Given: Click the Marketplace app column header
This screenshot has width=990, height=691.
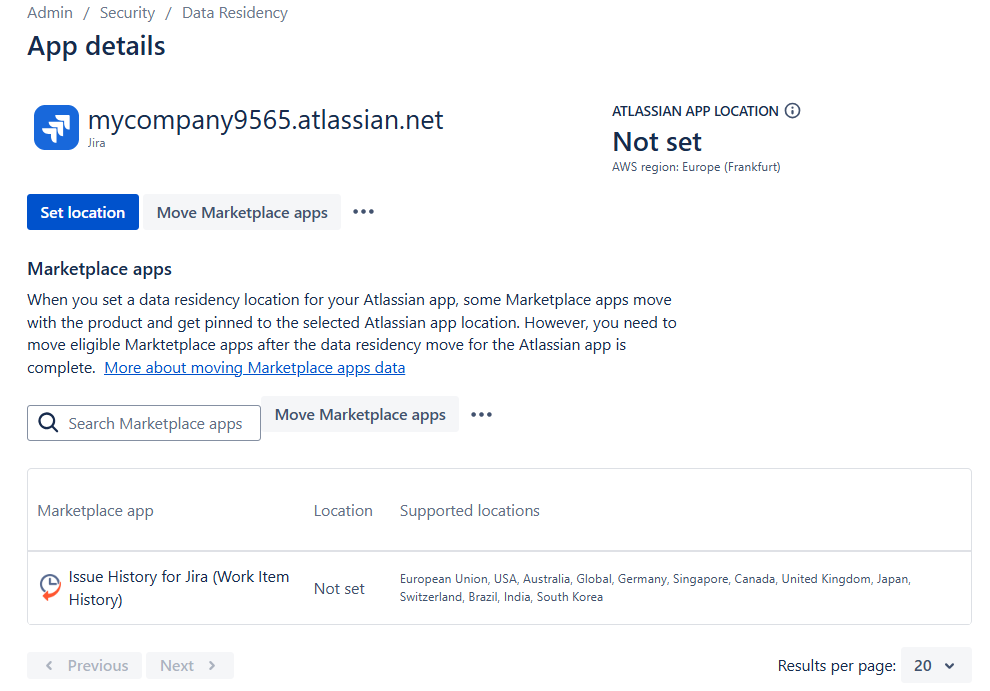Looking at the screenshot, I should click(95, 510).
